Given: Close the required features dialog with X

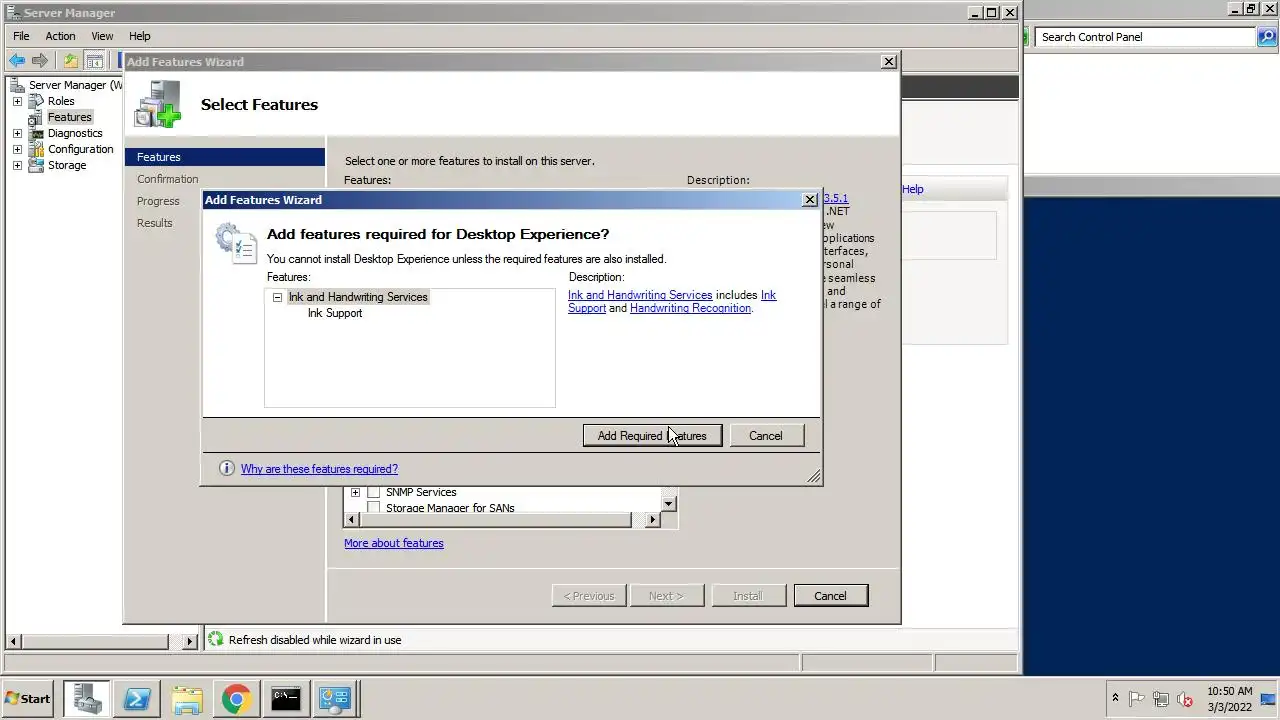Looking at the screenshot, I should pos(810,199).
